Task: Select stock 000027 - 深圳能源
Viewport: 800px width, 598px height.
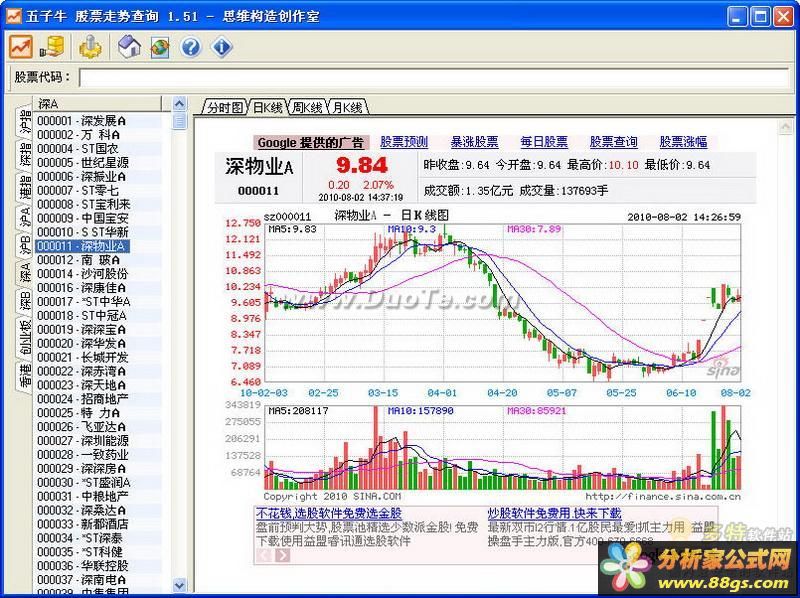Action: [83, 441]
